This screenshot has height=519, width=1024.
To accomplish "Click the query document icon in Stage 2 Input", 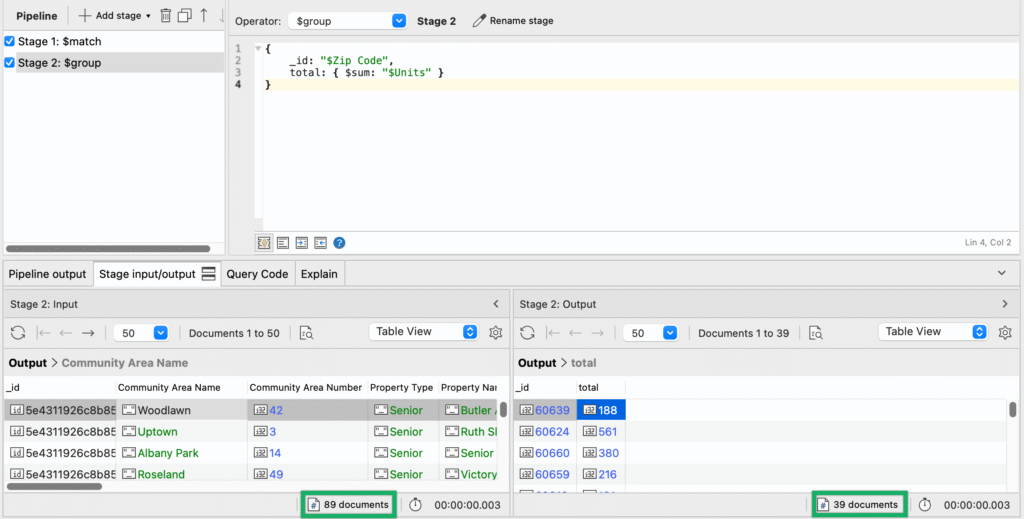I will coord(306,333).
